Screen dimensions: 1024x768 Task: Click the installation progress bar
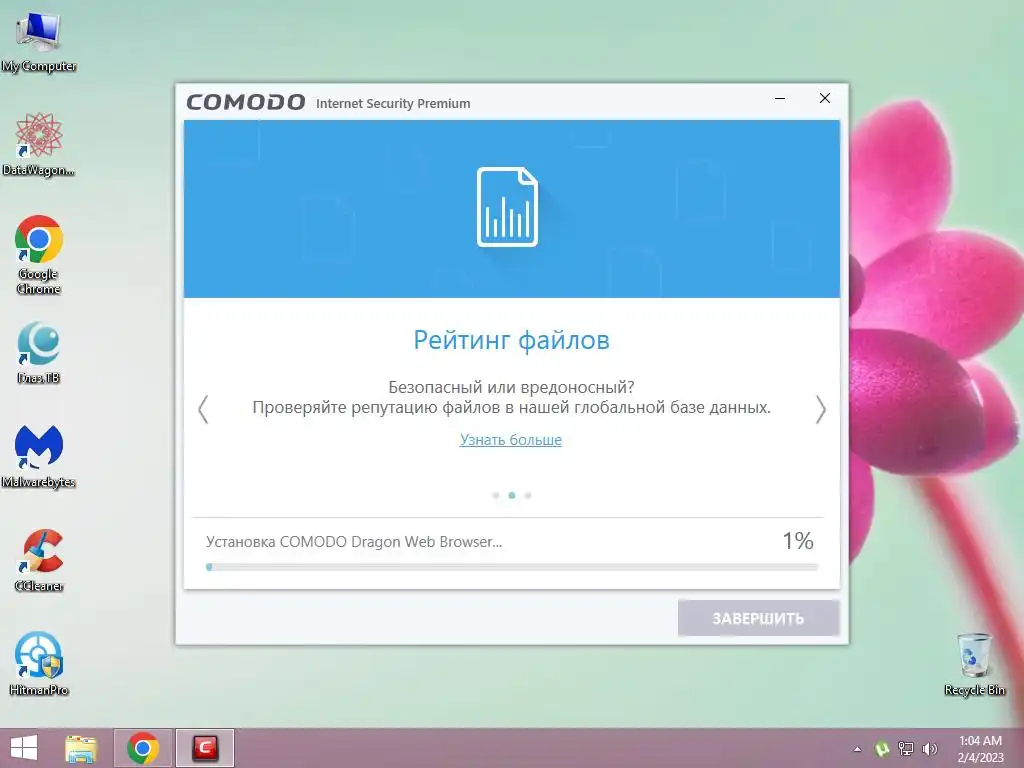[x=511, y=568]
